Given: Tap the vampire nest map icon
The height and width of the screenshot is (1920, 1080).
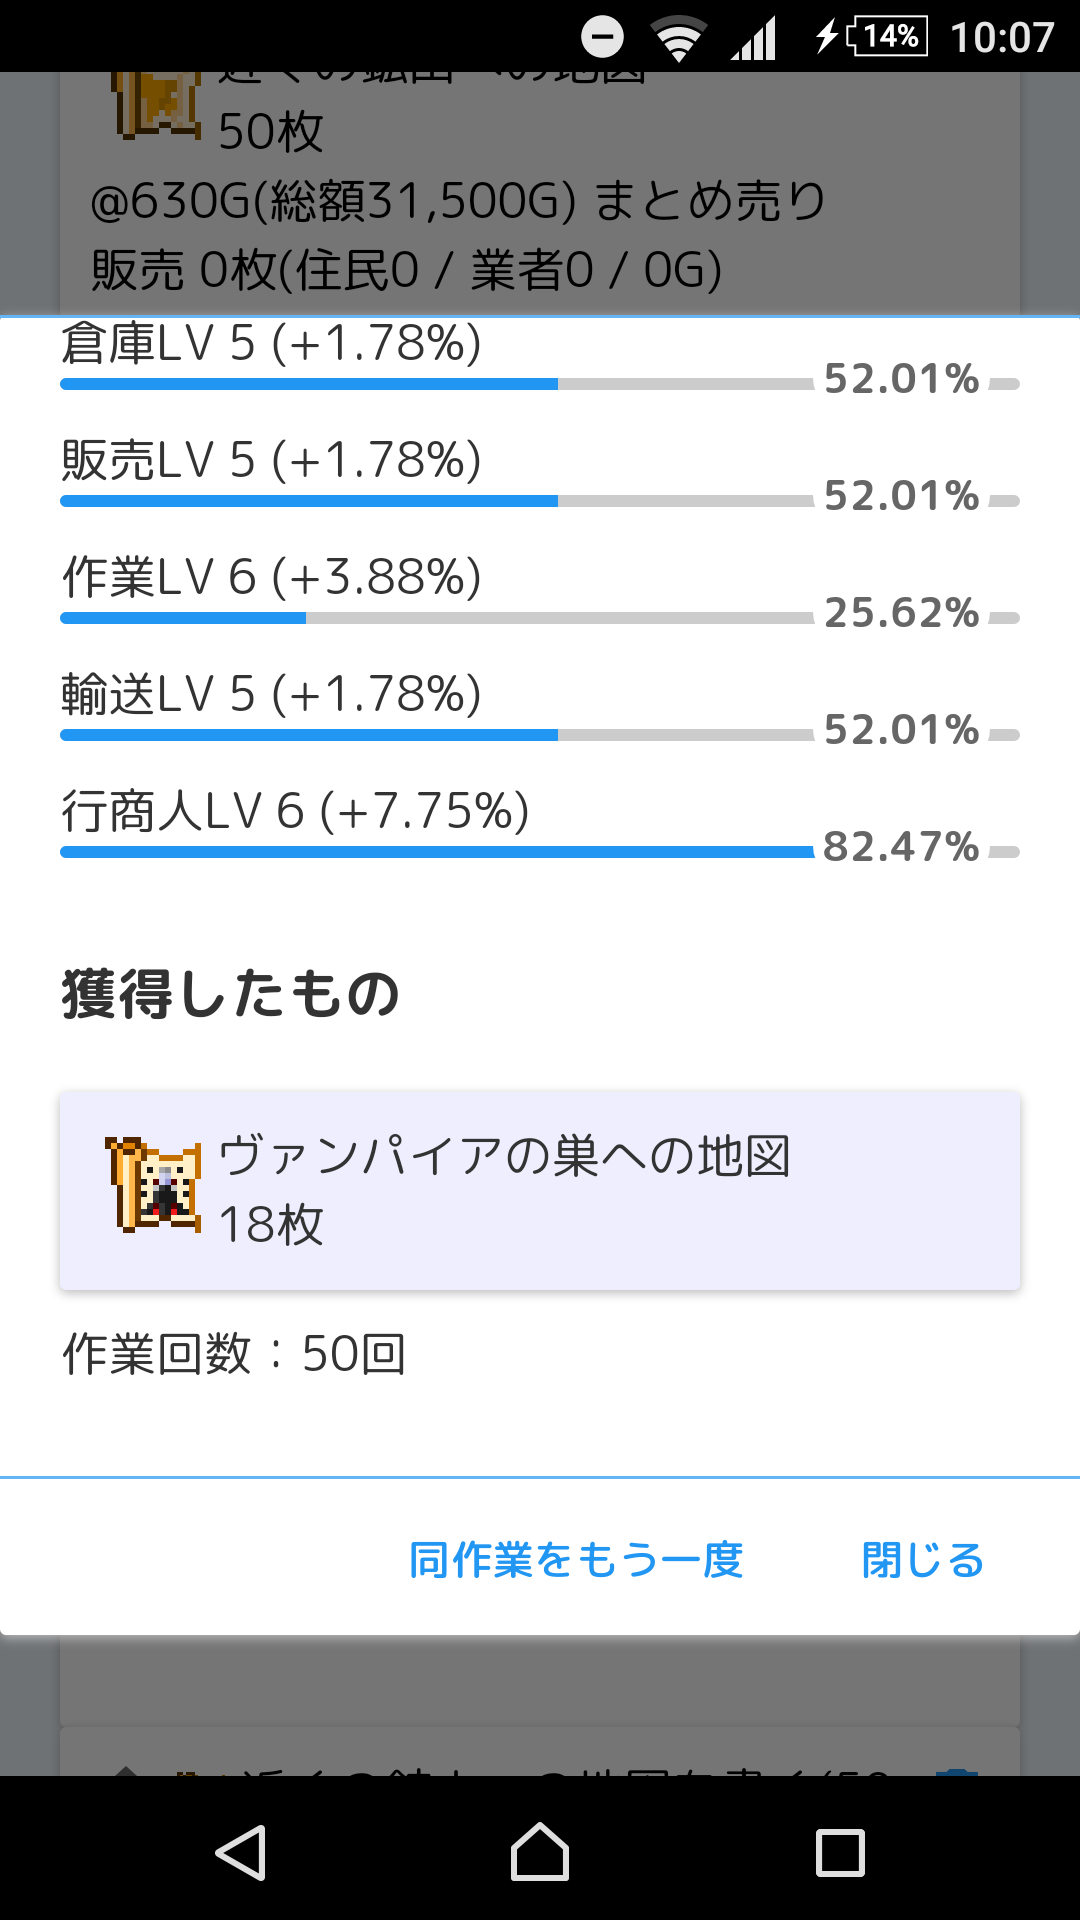Looking at the screenshot, I should coord(154,1185).
